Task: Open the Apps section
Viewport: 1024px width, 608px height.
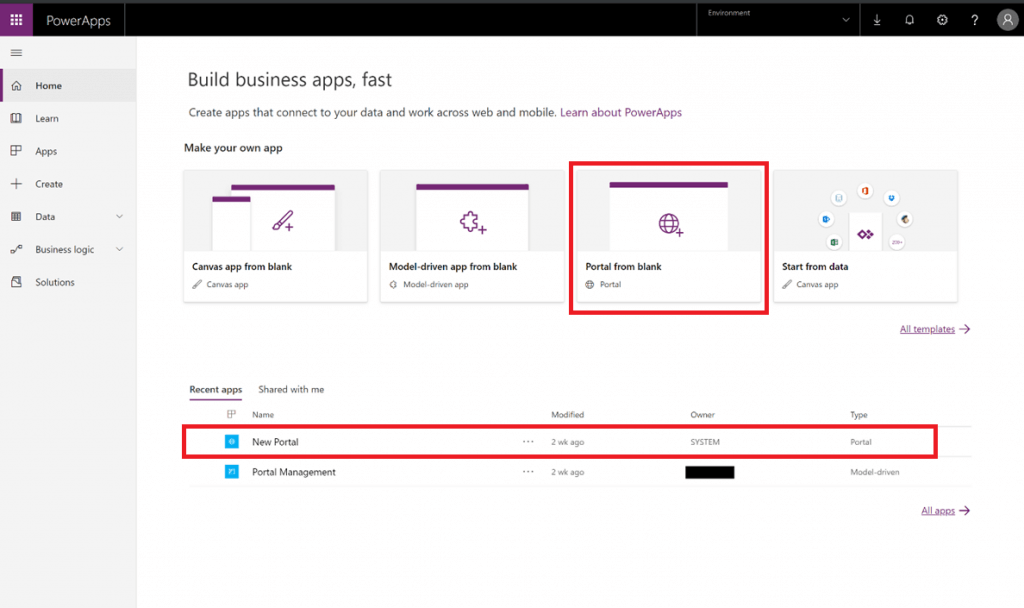Action: [x=45, y=151]
